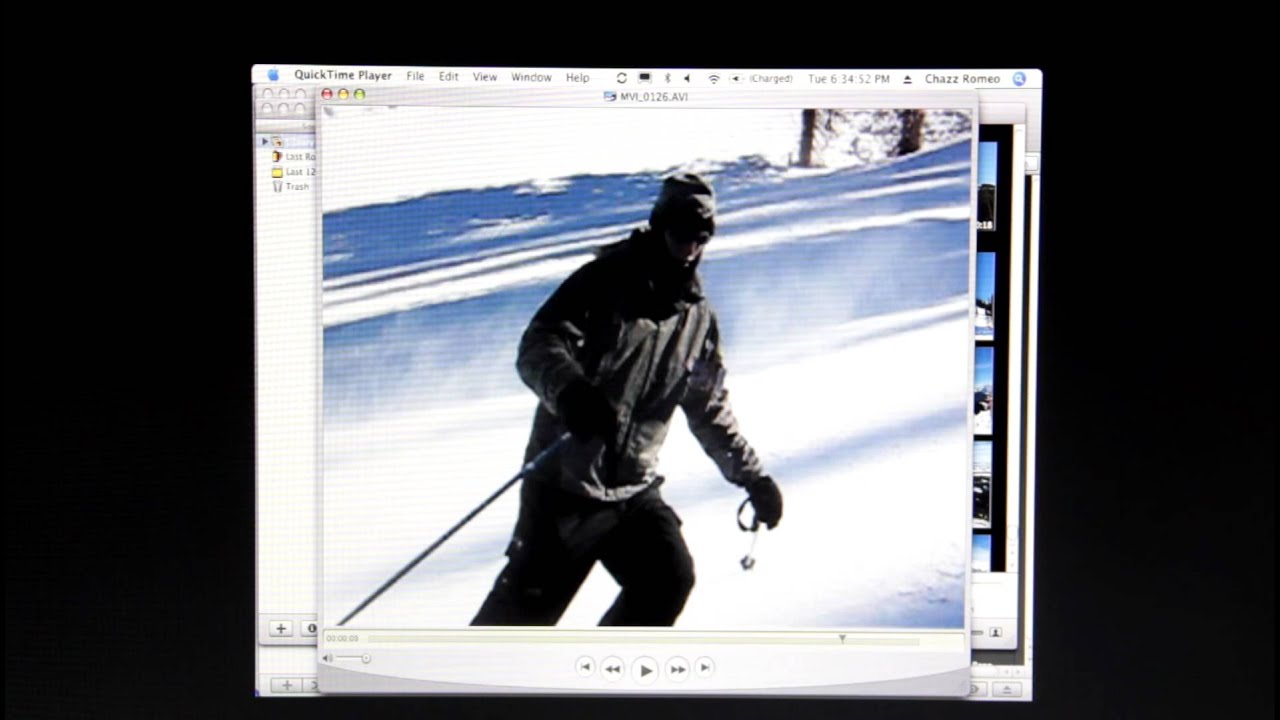Image resolution: width=1280 pixels, height=720 pixels.
Task: Open the QuickTime Player application menu
Action: click(x=343, y=76)
